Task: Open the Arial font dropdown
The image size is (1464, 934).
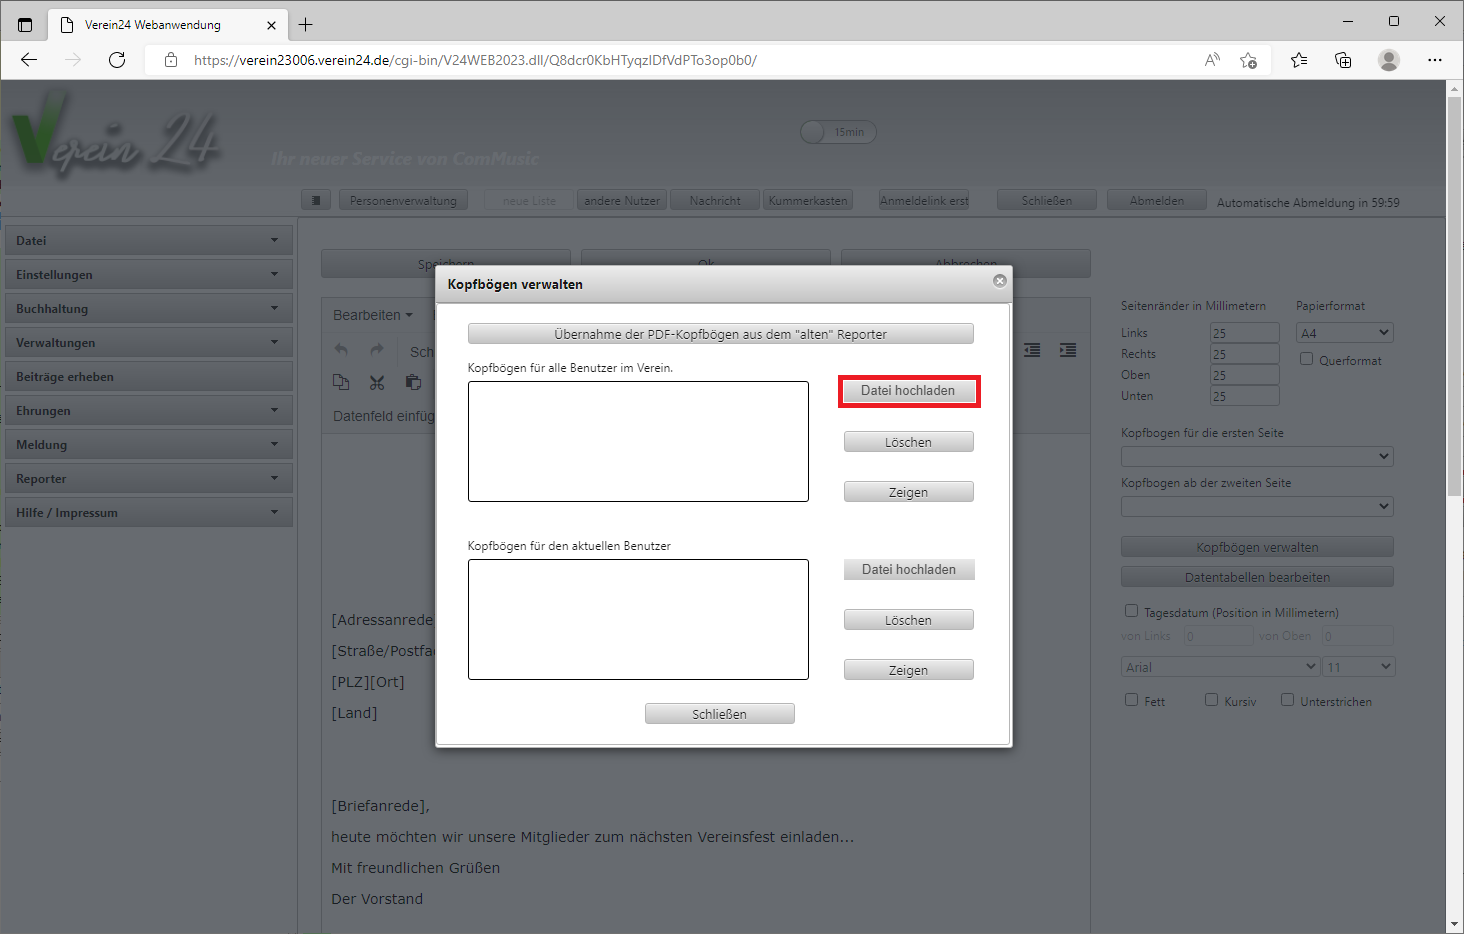Action: click(1220, 666)
